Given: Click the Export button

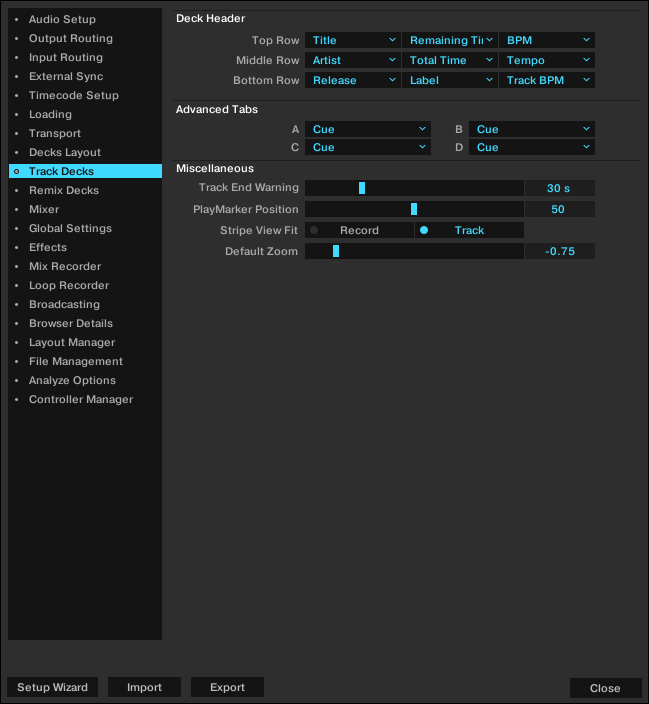Looking at the screenshot, I should point(227,687).
